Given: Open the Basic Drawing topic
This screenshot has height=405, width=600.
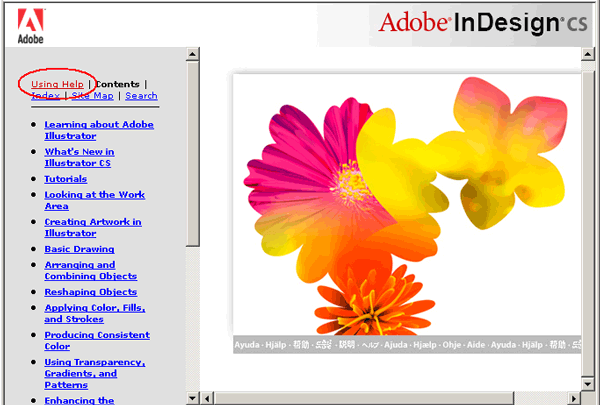Looking at the screenshot, I should coord(79,249).
